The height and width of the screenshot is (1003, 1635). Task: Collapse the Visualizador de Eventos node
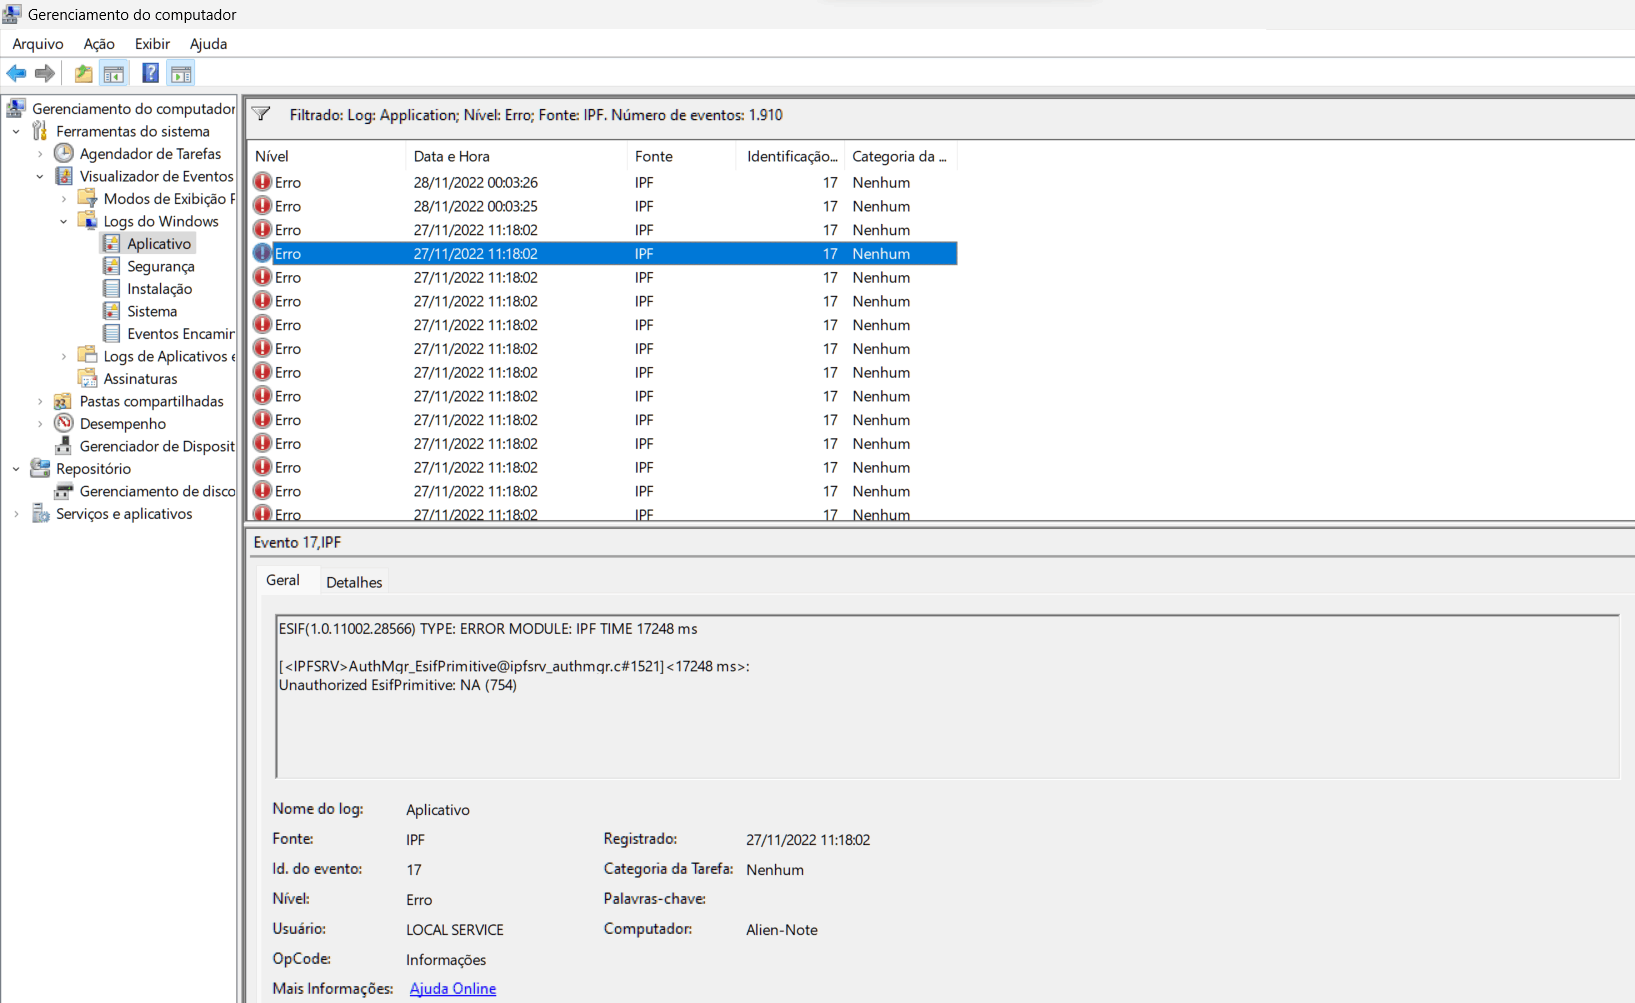[40, 176]
